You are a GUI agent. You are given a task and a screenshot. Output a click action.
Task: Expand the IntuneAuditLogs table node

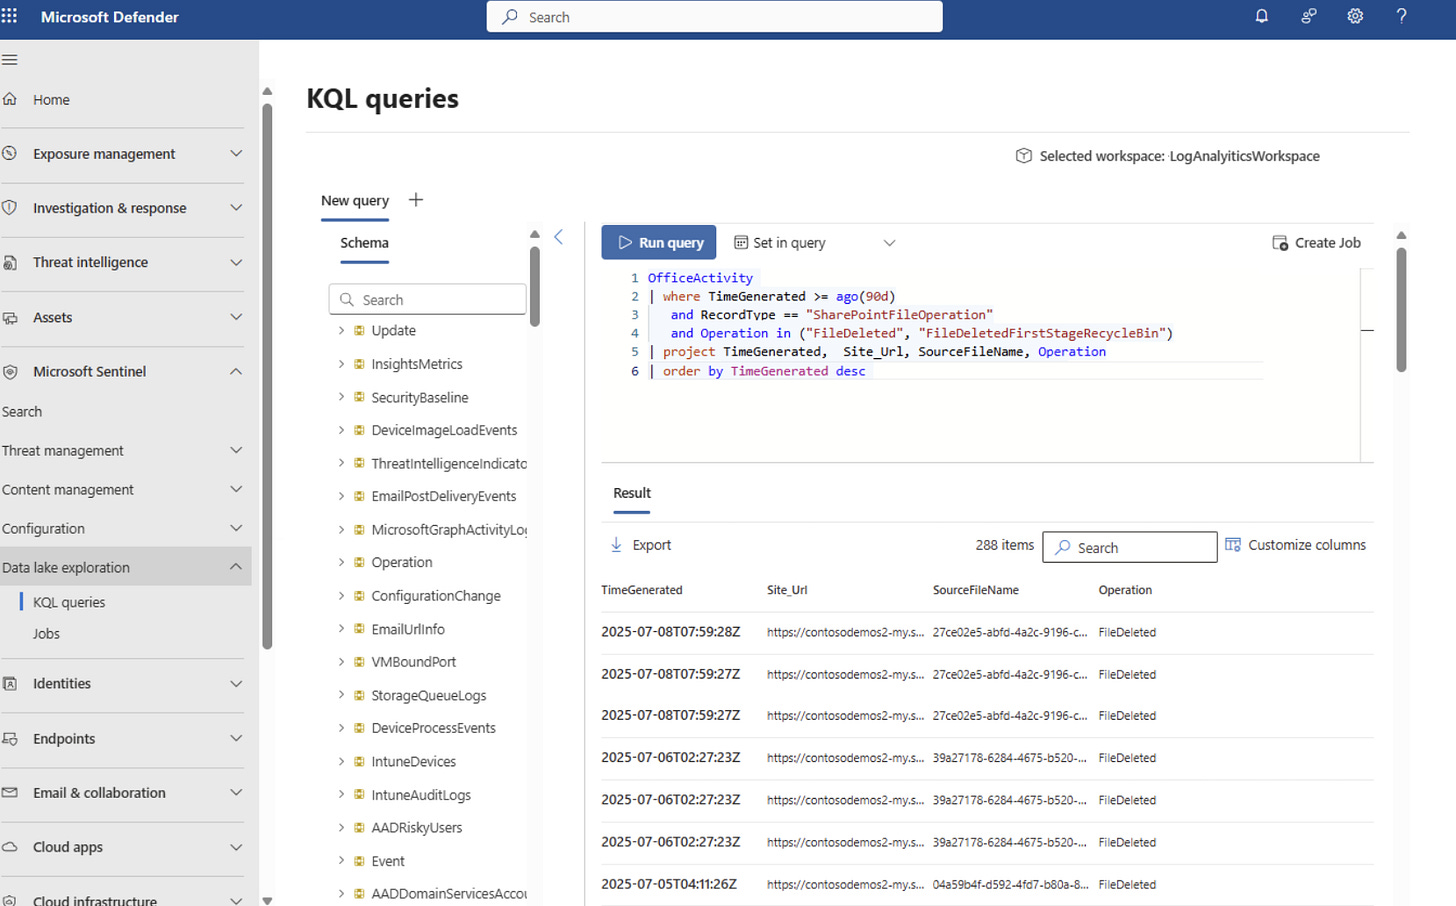pyautogui.click(x=341, y=795)
